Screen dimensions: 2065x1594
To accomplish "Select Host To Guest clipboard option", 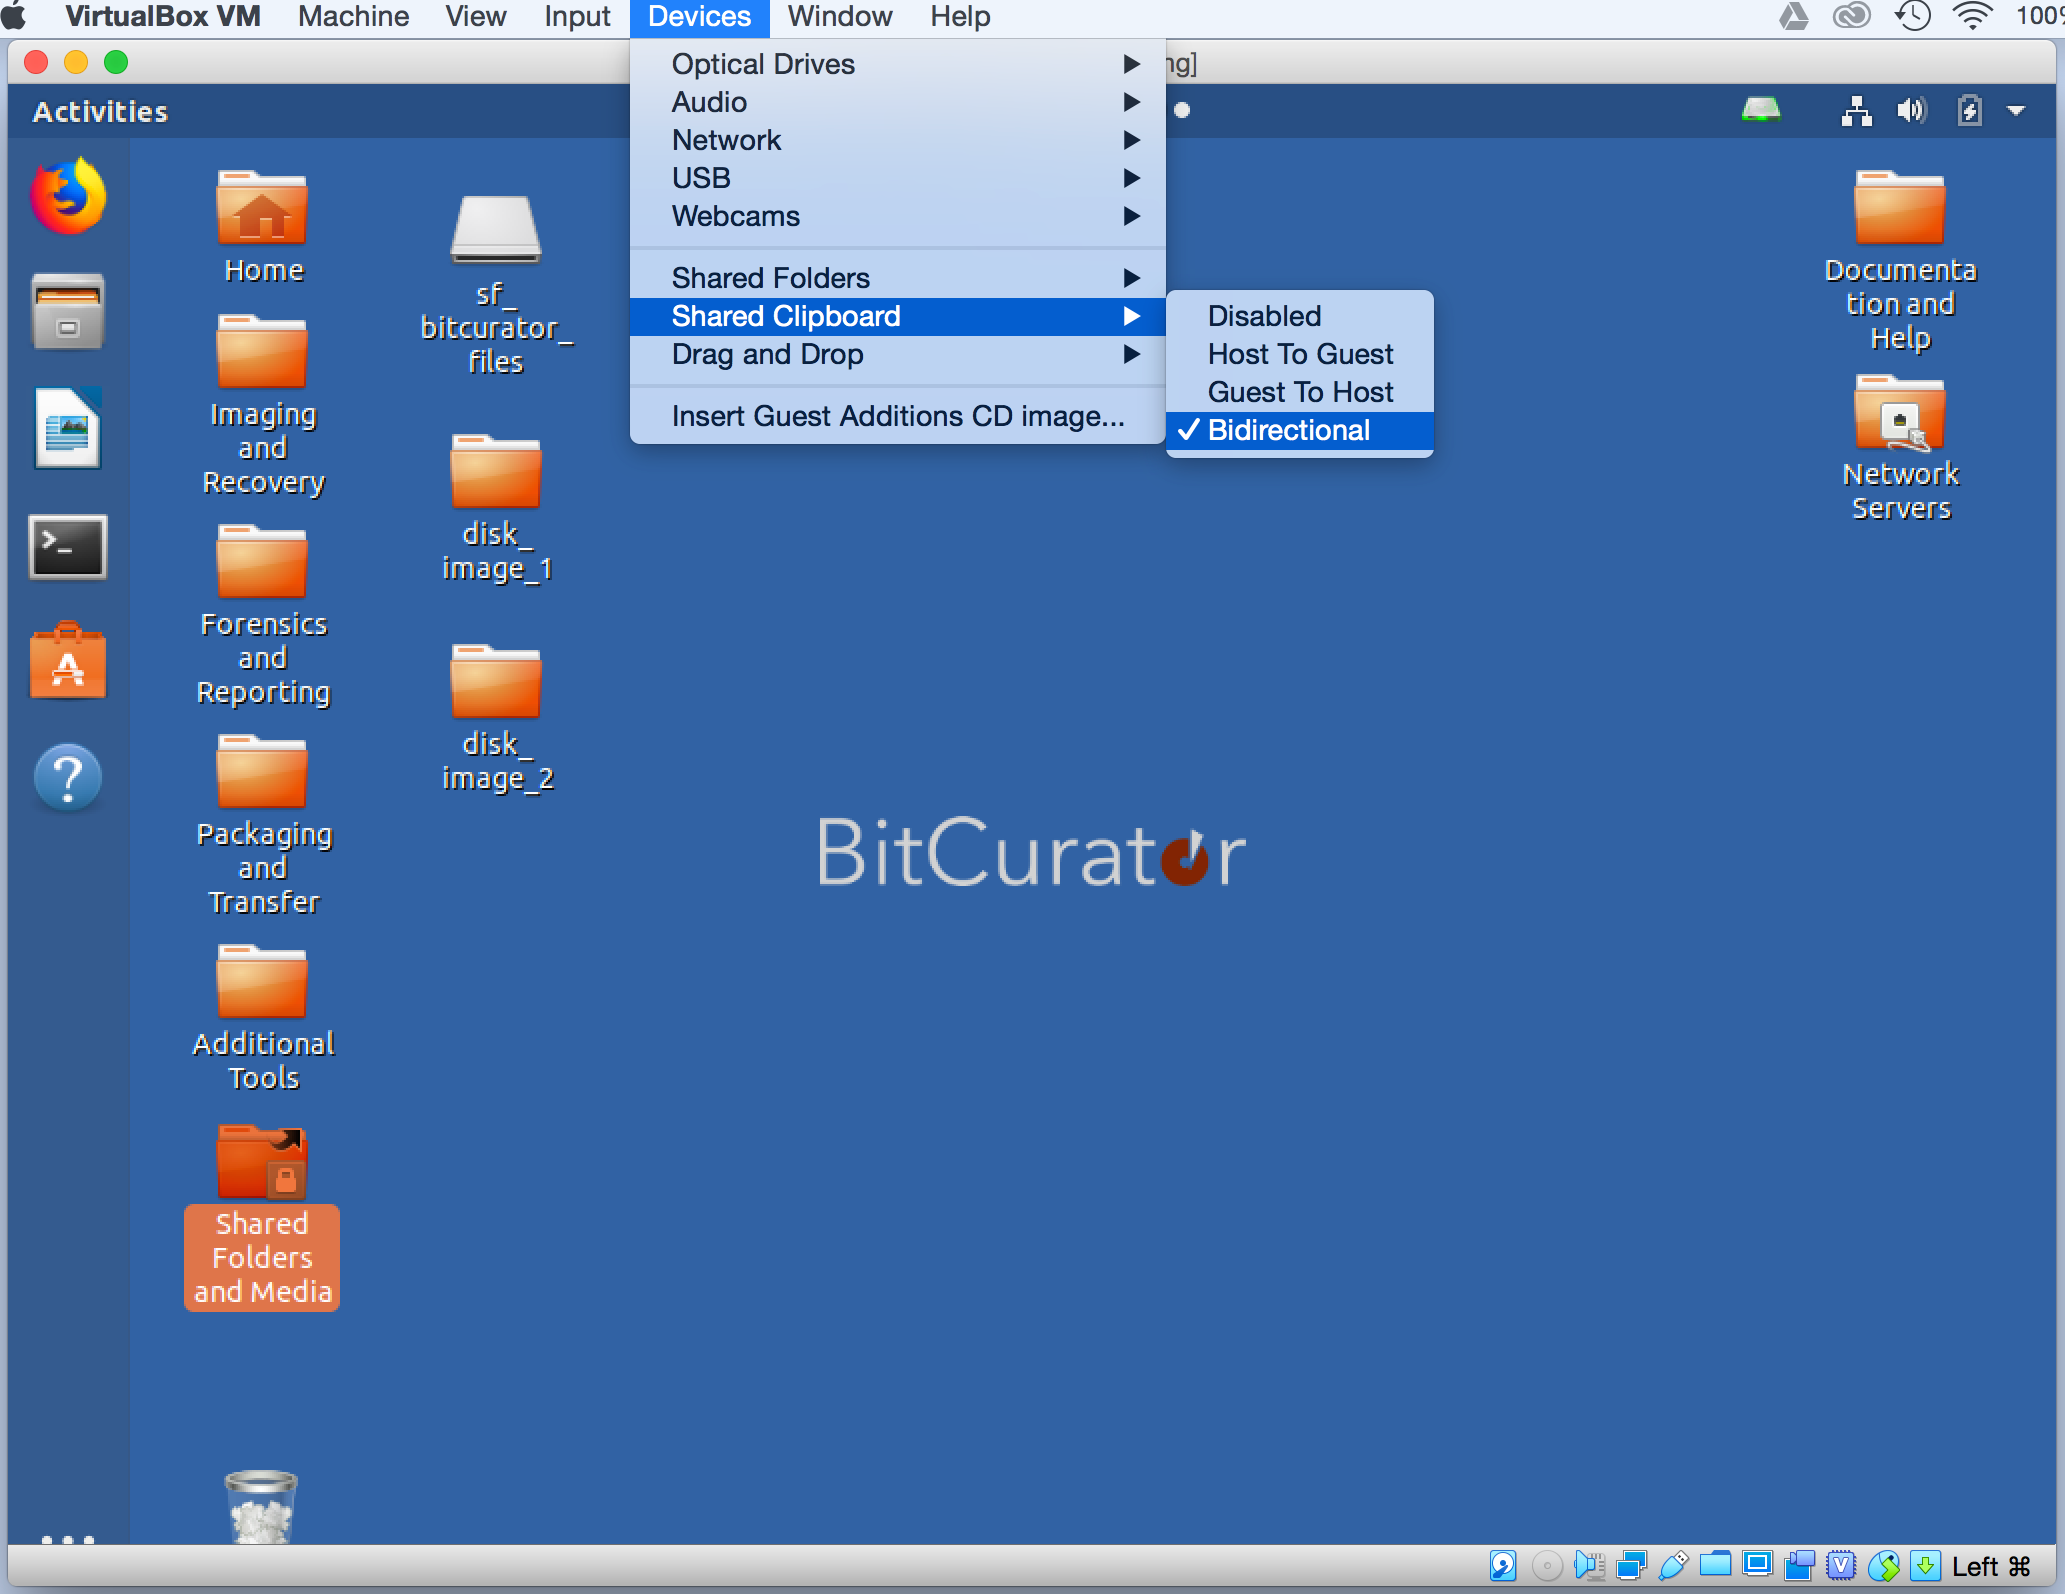I will point(1301,353).
